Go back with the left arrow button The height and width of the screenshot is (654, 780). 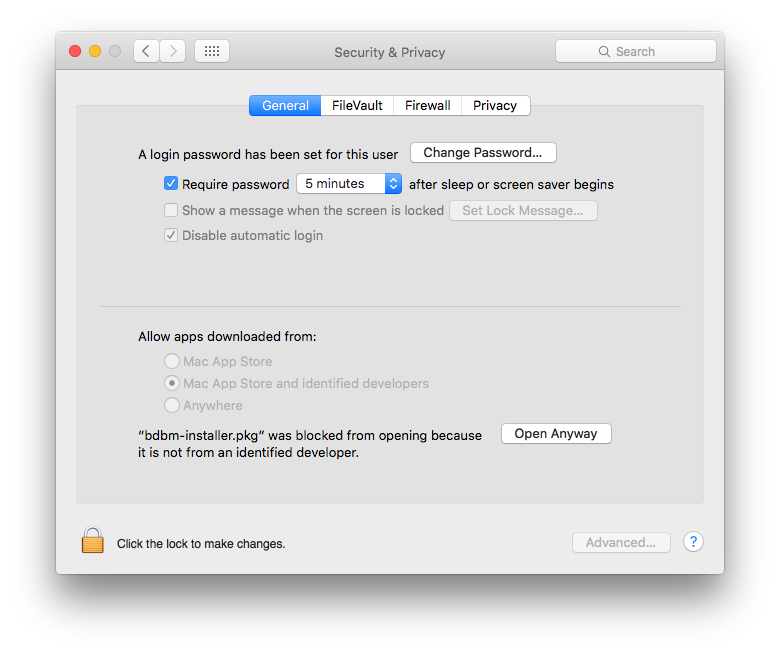click(146, 51)
